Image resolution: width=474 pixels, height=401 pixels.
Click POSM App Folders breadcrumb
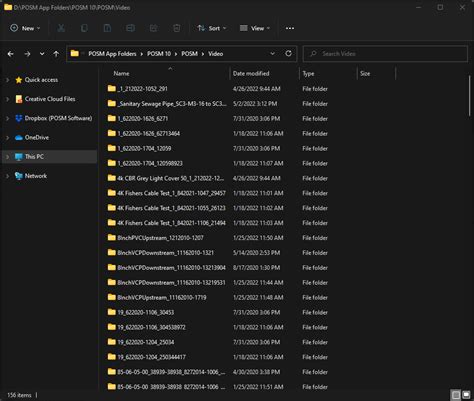tap(112, 54)
